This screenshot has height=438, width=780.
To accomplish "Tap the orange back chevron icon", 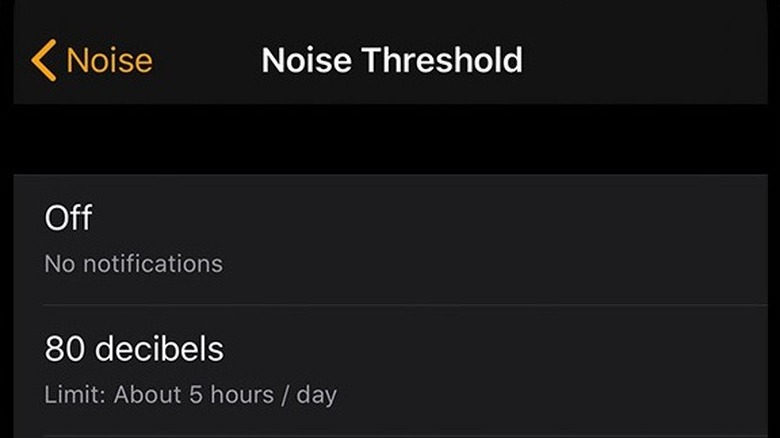I will click(43, 60).
